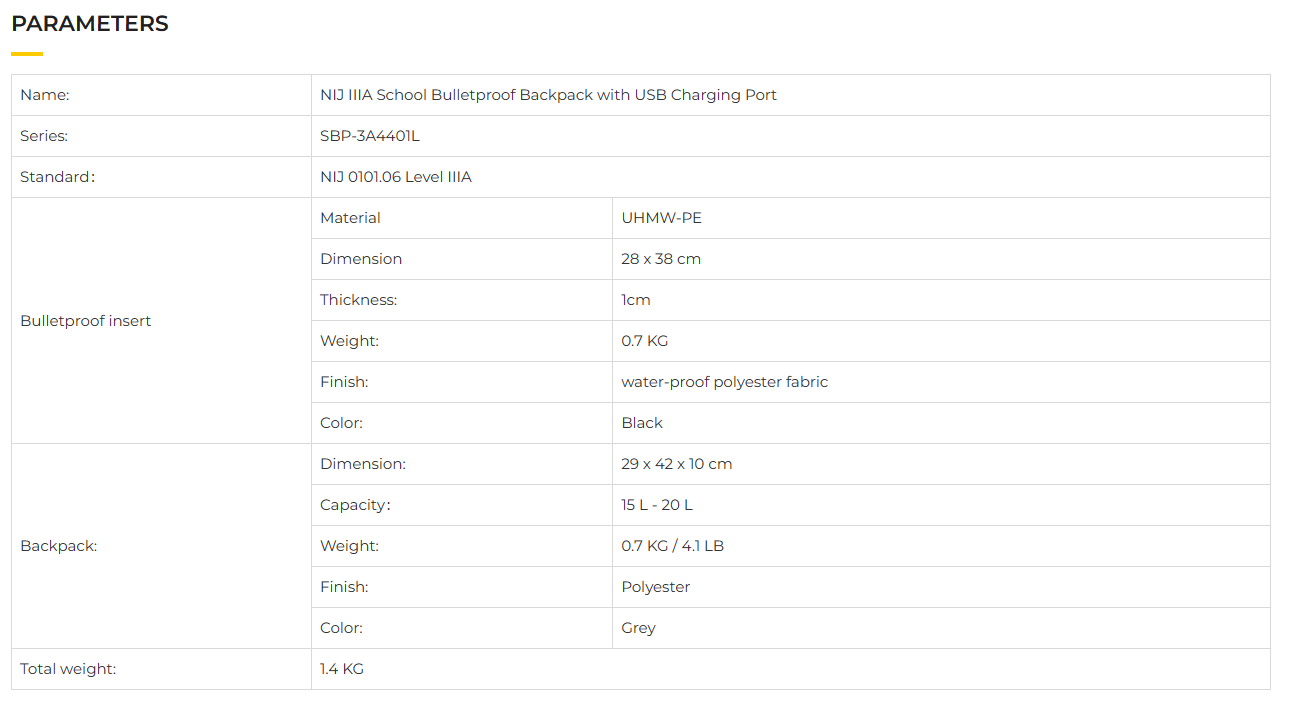Click the 29 x 42 x 10 cm value

pos(677,464)
